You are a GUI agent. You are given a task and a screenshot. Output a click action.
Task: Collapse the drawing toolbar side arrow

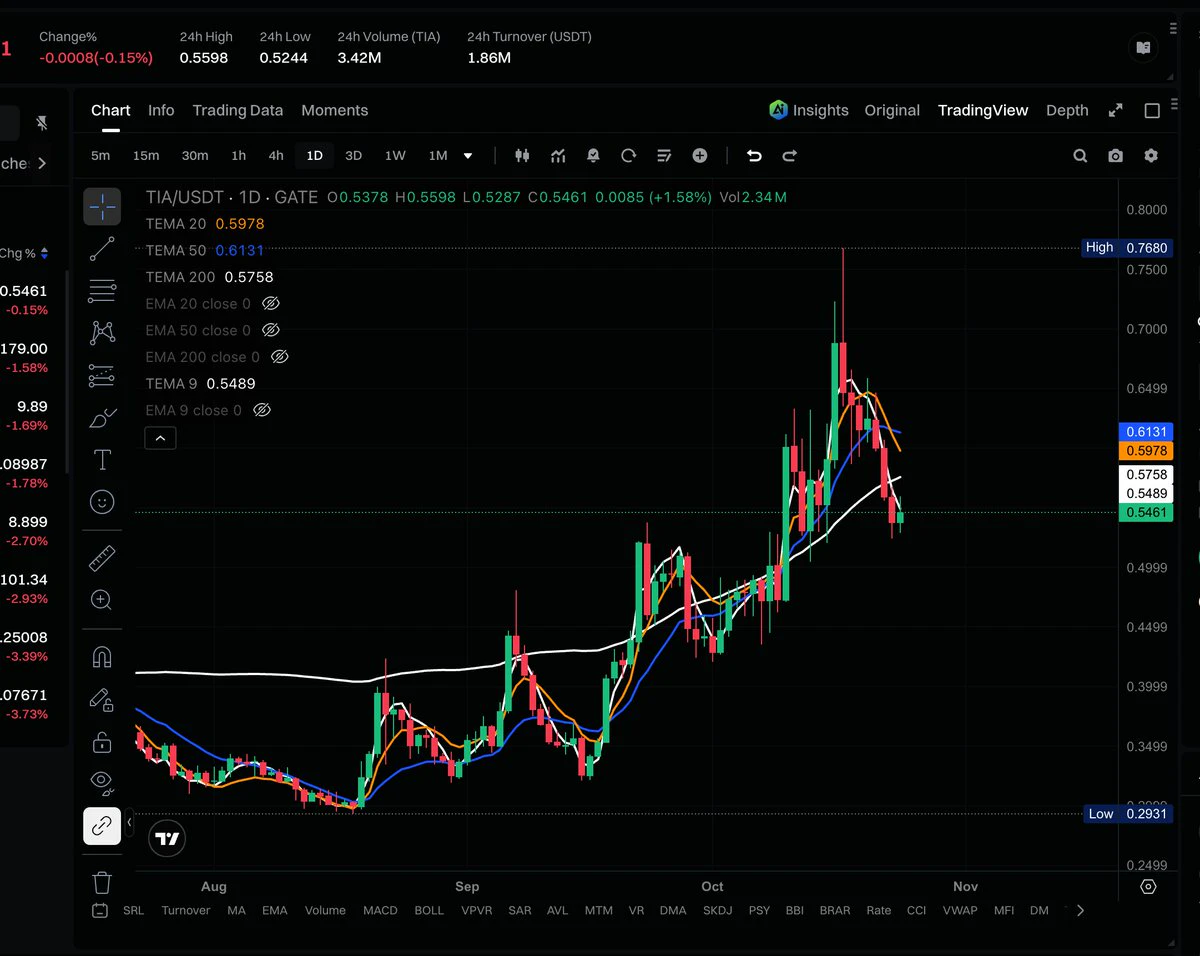[x=129, y=823]
